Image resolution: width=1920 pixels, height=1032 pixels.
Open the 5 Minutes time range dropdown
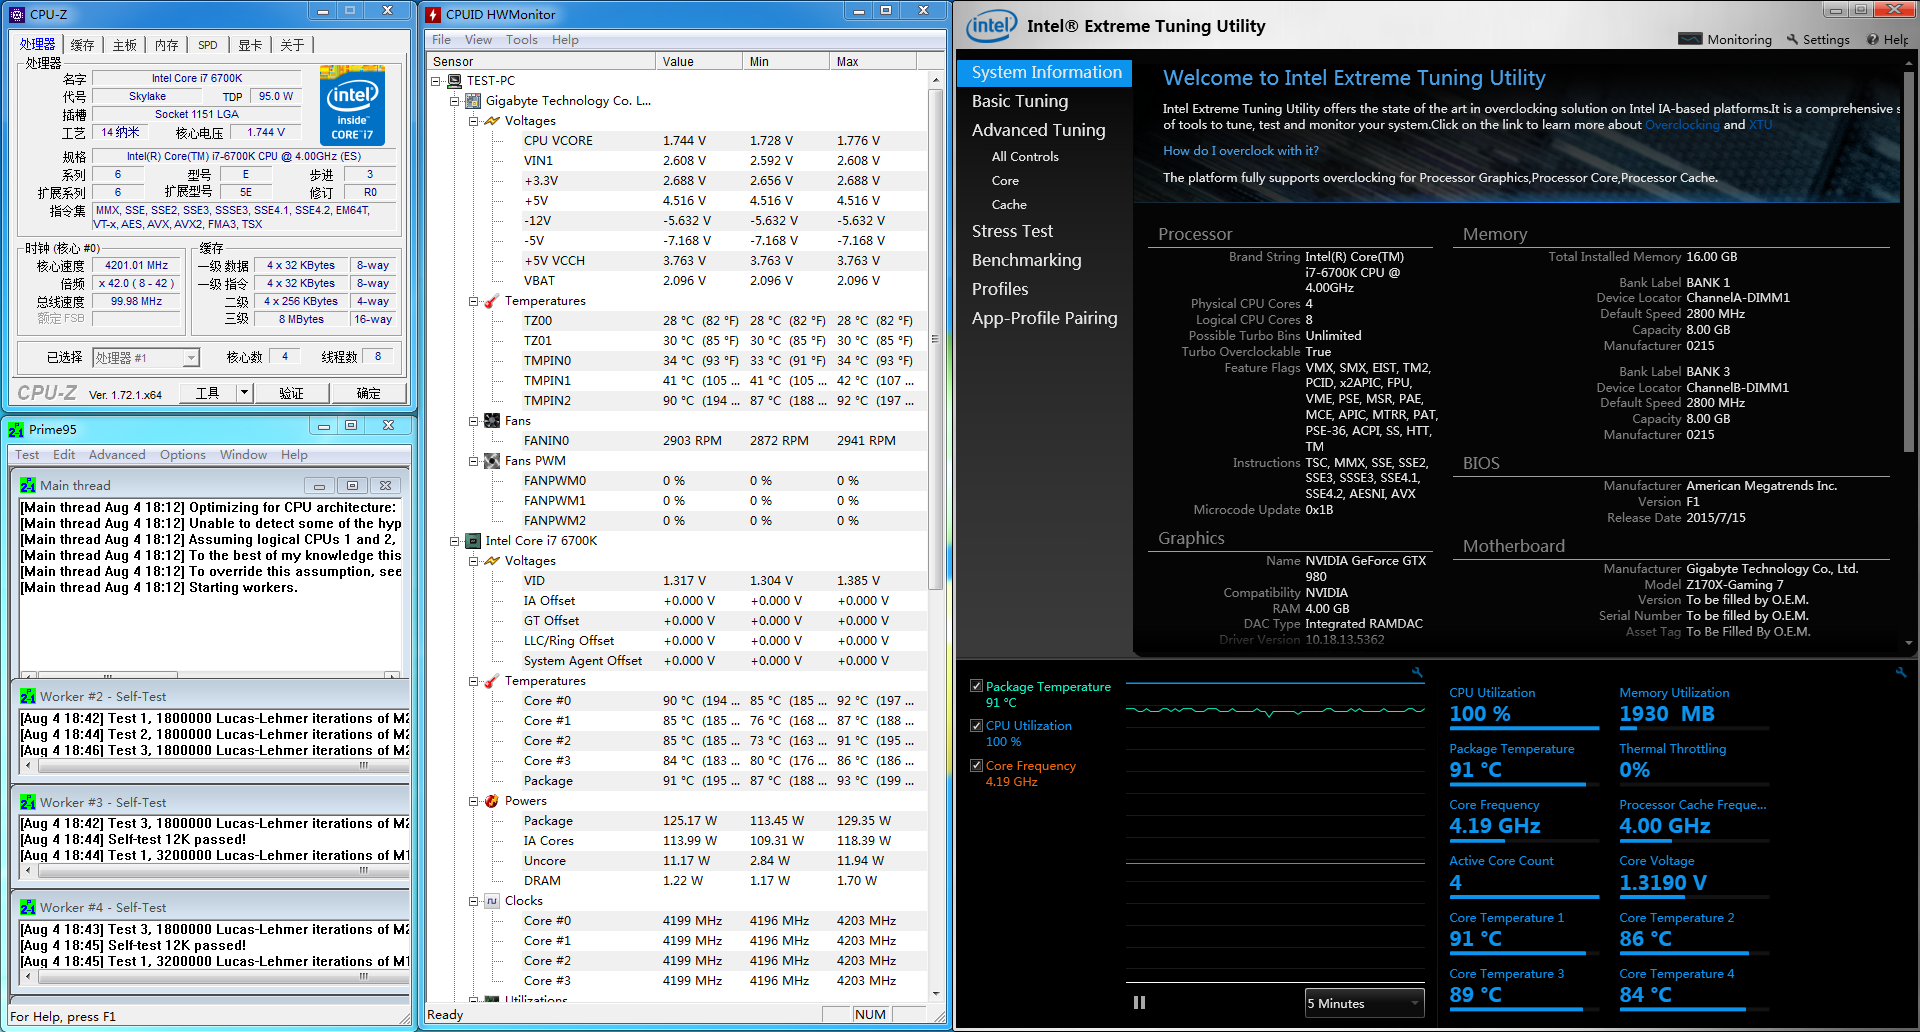click(x=1365, y=1003)
